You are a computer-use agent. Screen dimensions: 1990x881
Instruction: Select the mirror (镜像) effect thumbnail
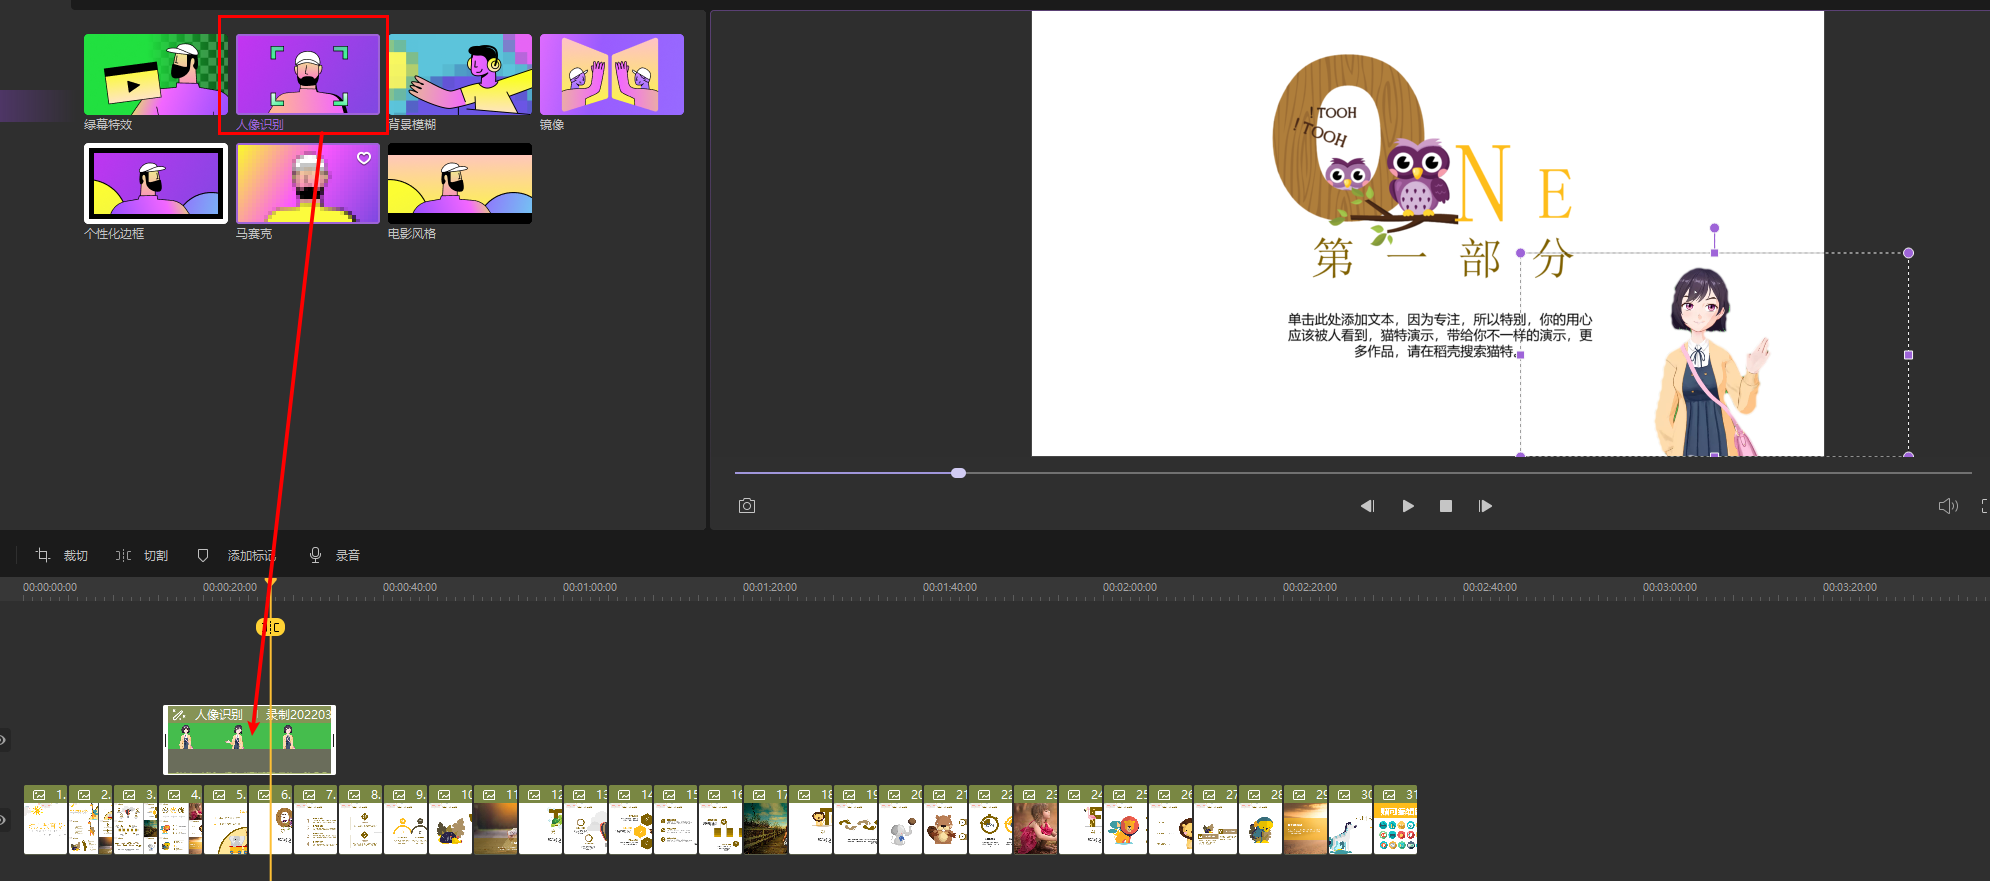point(611,75)
